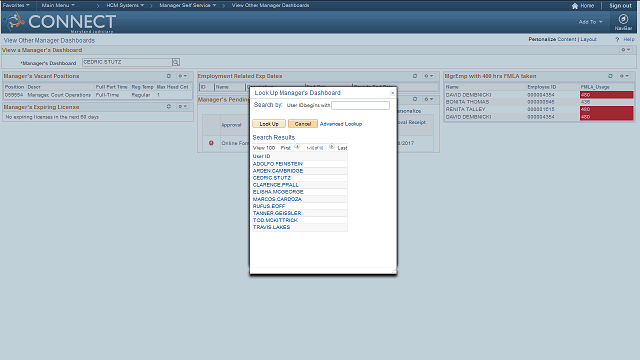The height and width of the screenshot is (360, 640).
Task: Open gear menu of Employment Related Exp Dates
Action: click(428, 76)
